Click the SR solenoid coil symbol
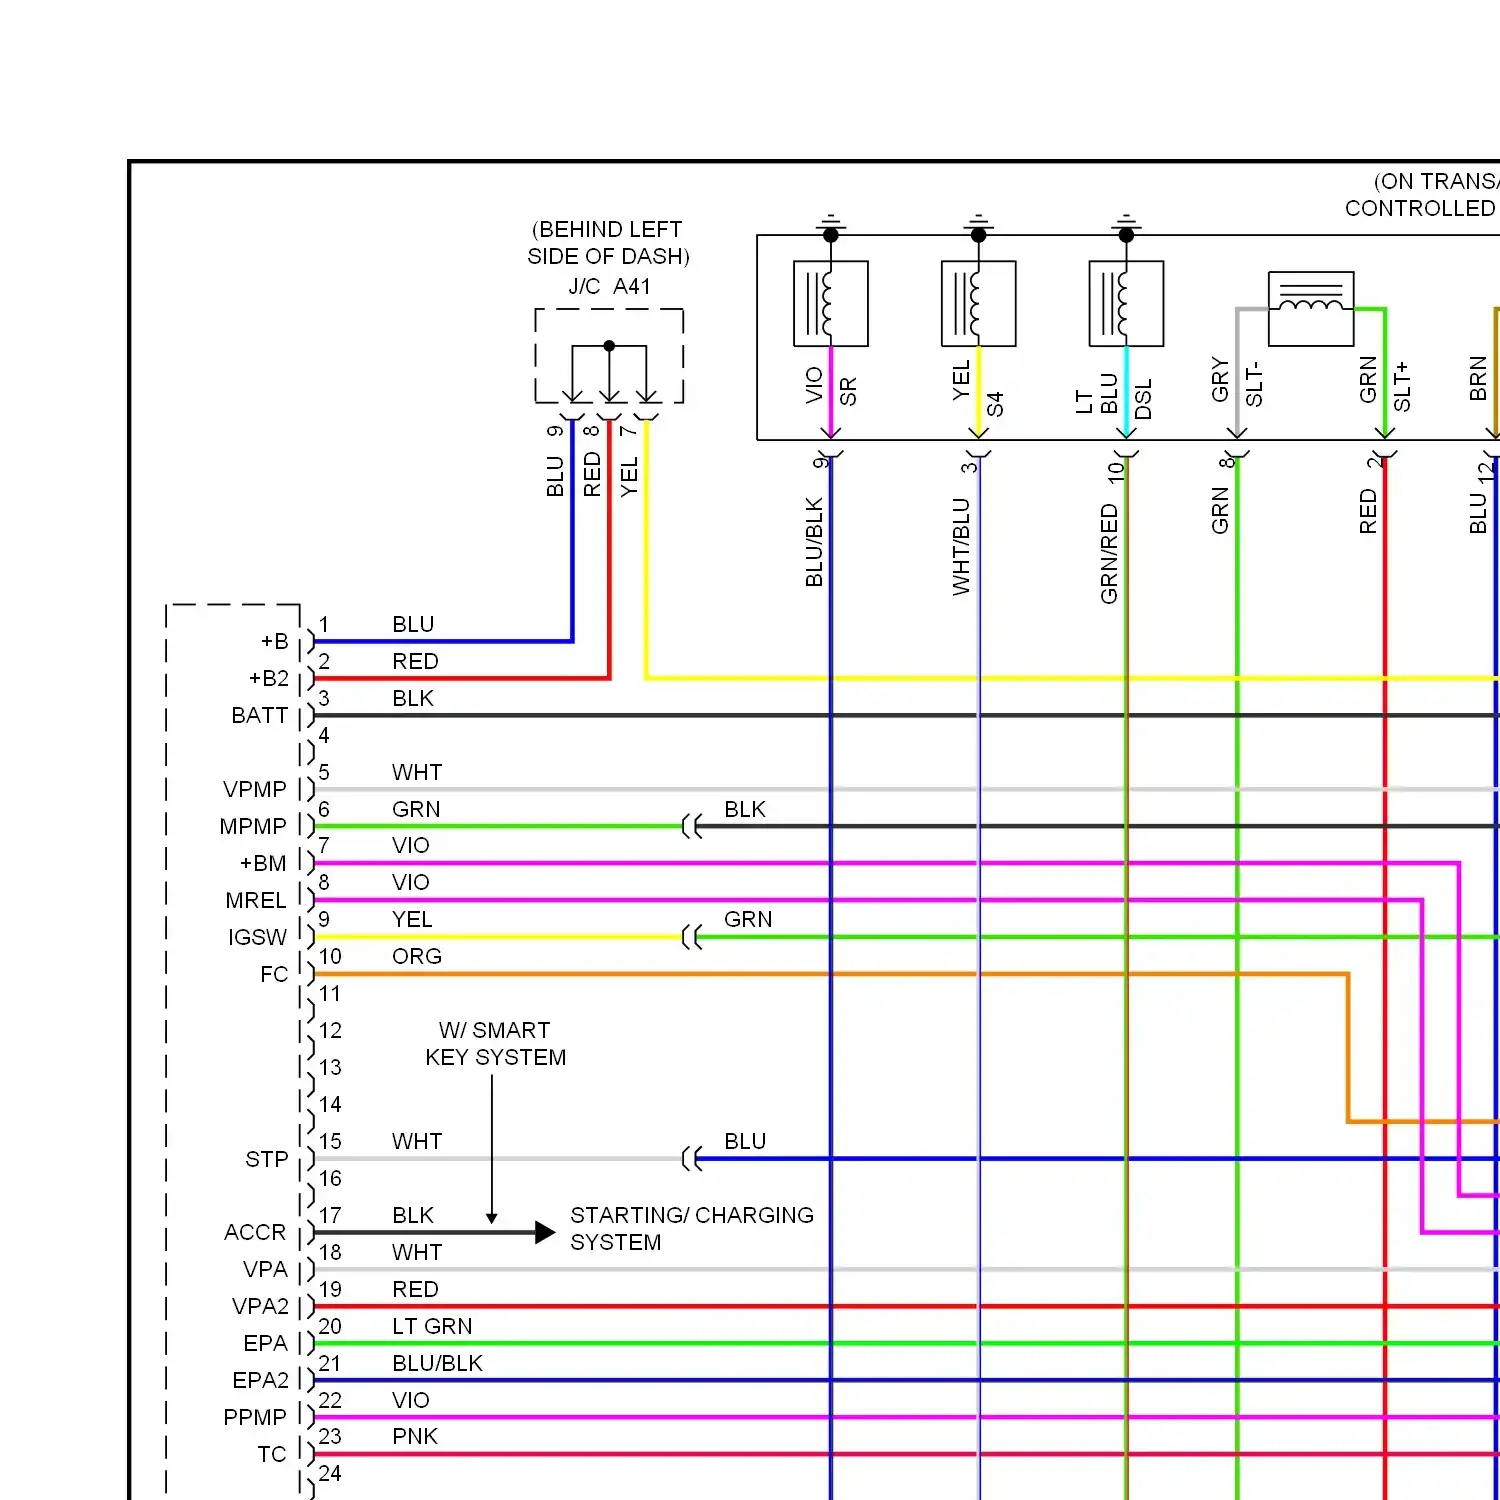This screenshot has width=1500, height=1500. 830,303
